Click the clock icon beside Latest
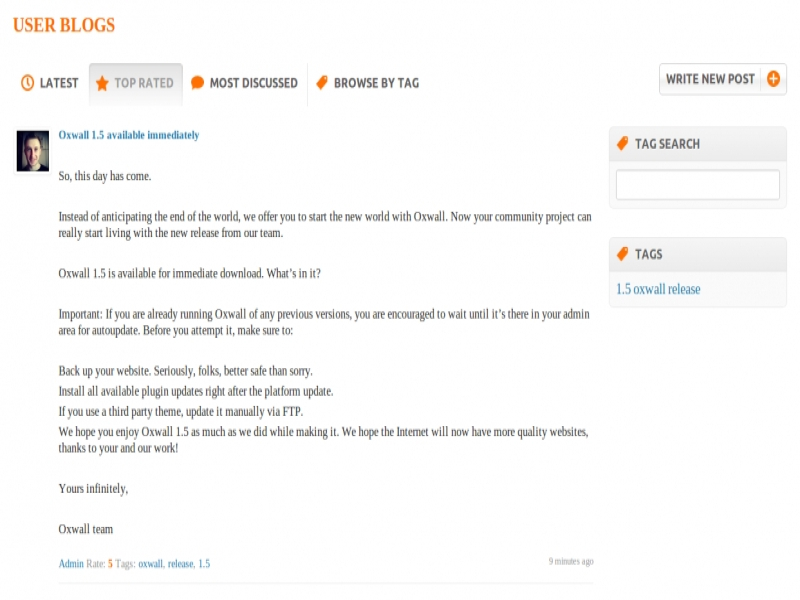Viewport: 800px width, 600px height. click(x=27, y=83)
